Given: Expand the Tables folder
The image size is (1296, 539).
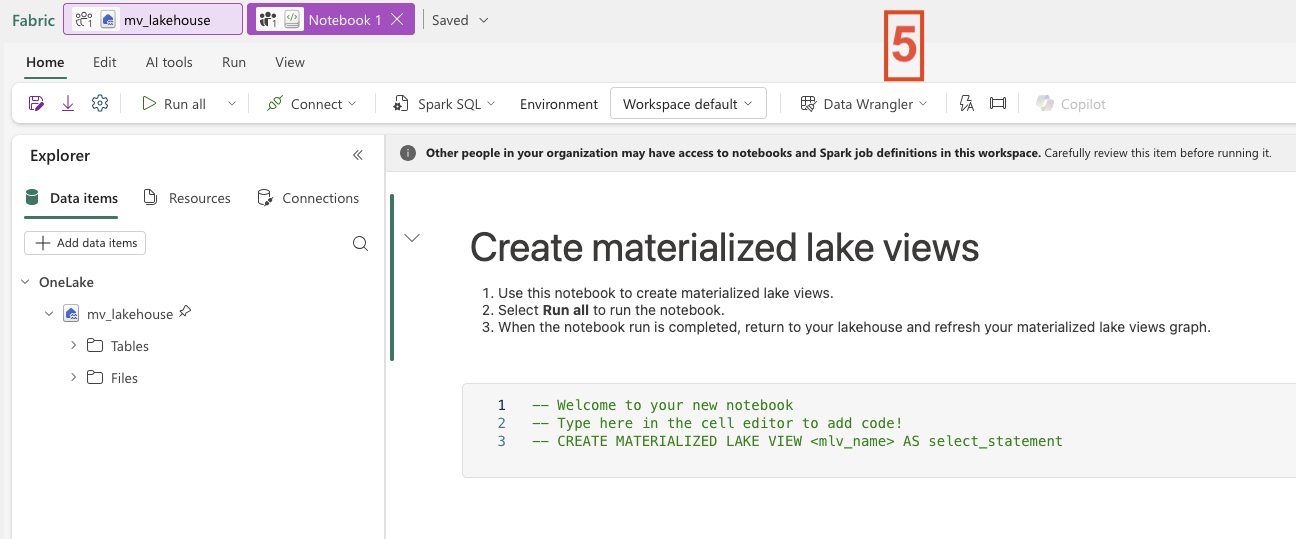Looking at the screenshot, I should click(74, 346).
